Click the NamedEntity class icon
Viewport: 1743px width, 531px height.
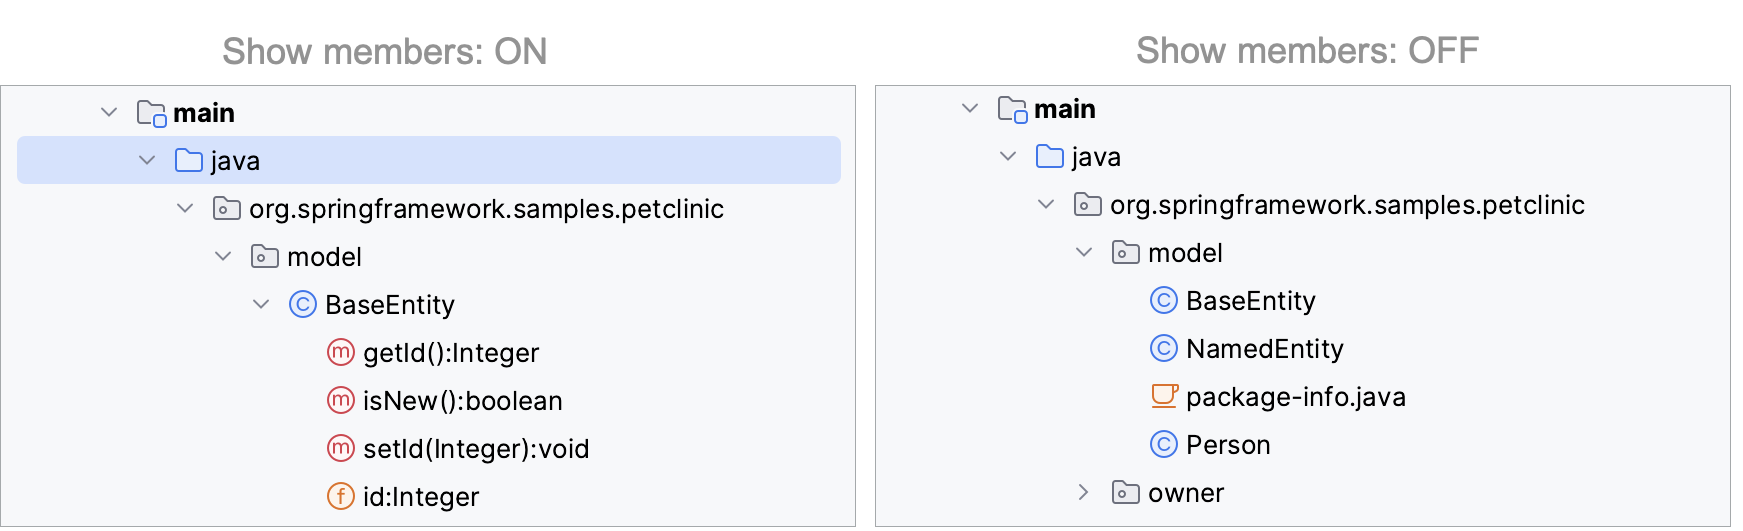click(1164, 348)
